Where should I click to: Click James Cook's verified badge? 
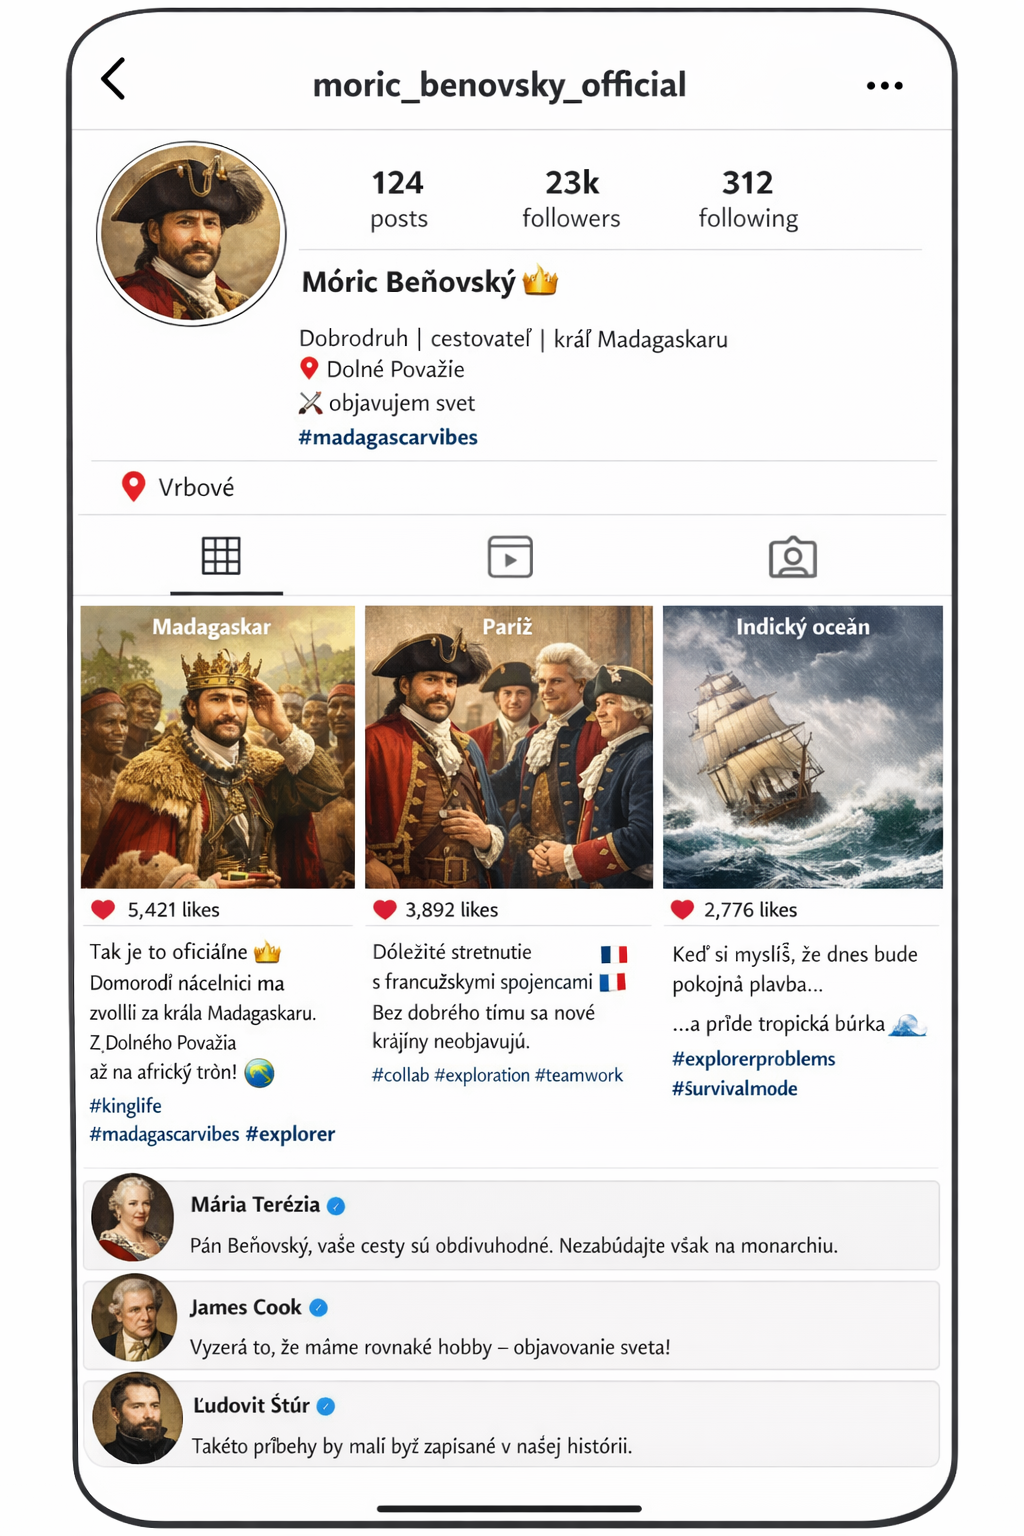(318, 1308)
